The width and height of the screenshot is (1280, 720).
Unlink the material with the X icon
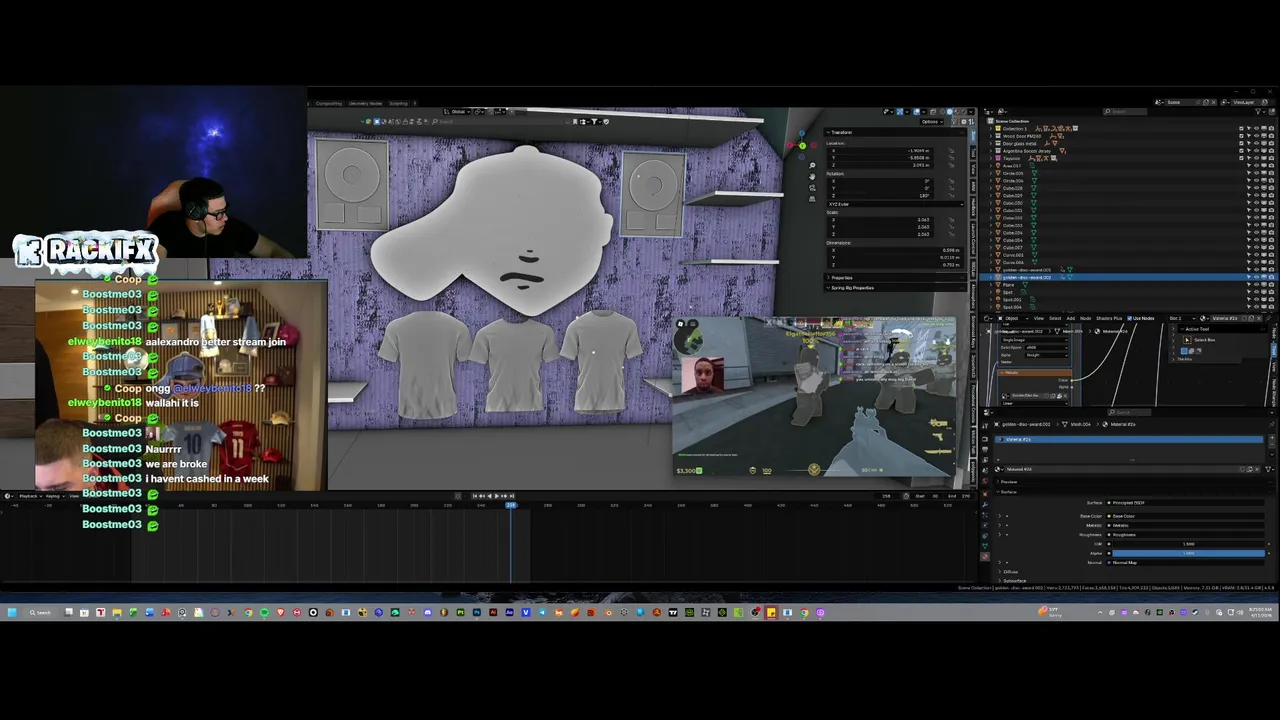pos(1257,469)
